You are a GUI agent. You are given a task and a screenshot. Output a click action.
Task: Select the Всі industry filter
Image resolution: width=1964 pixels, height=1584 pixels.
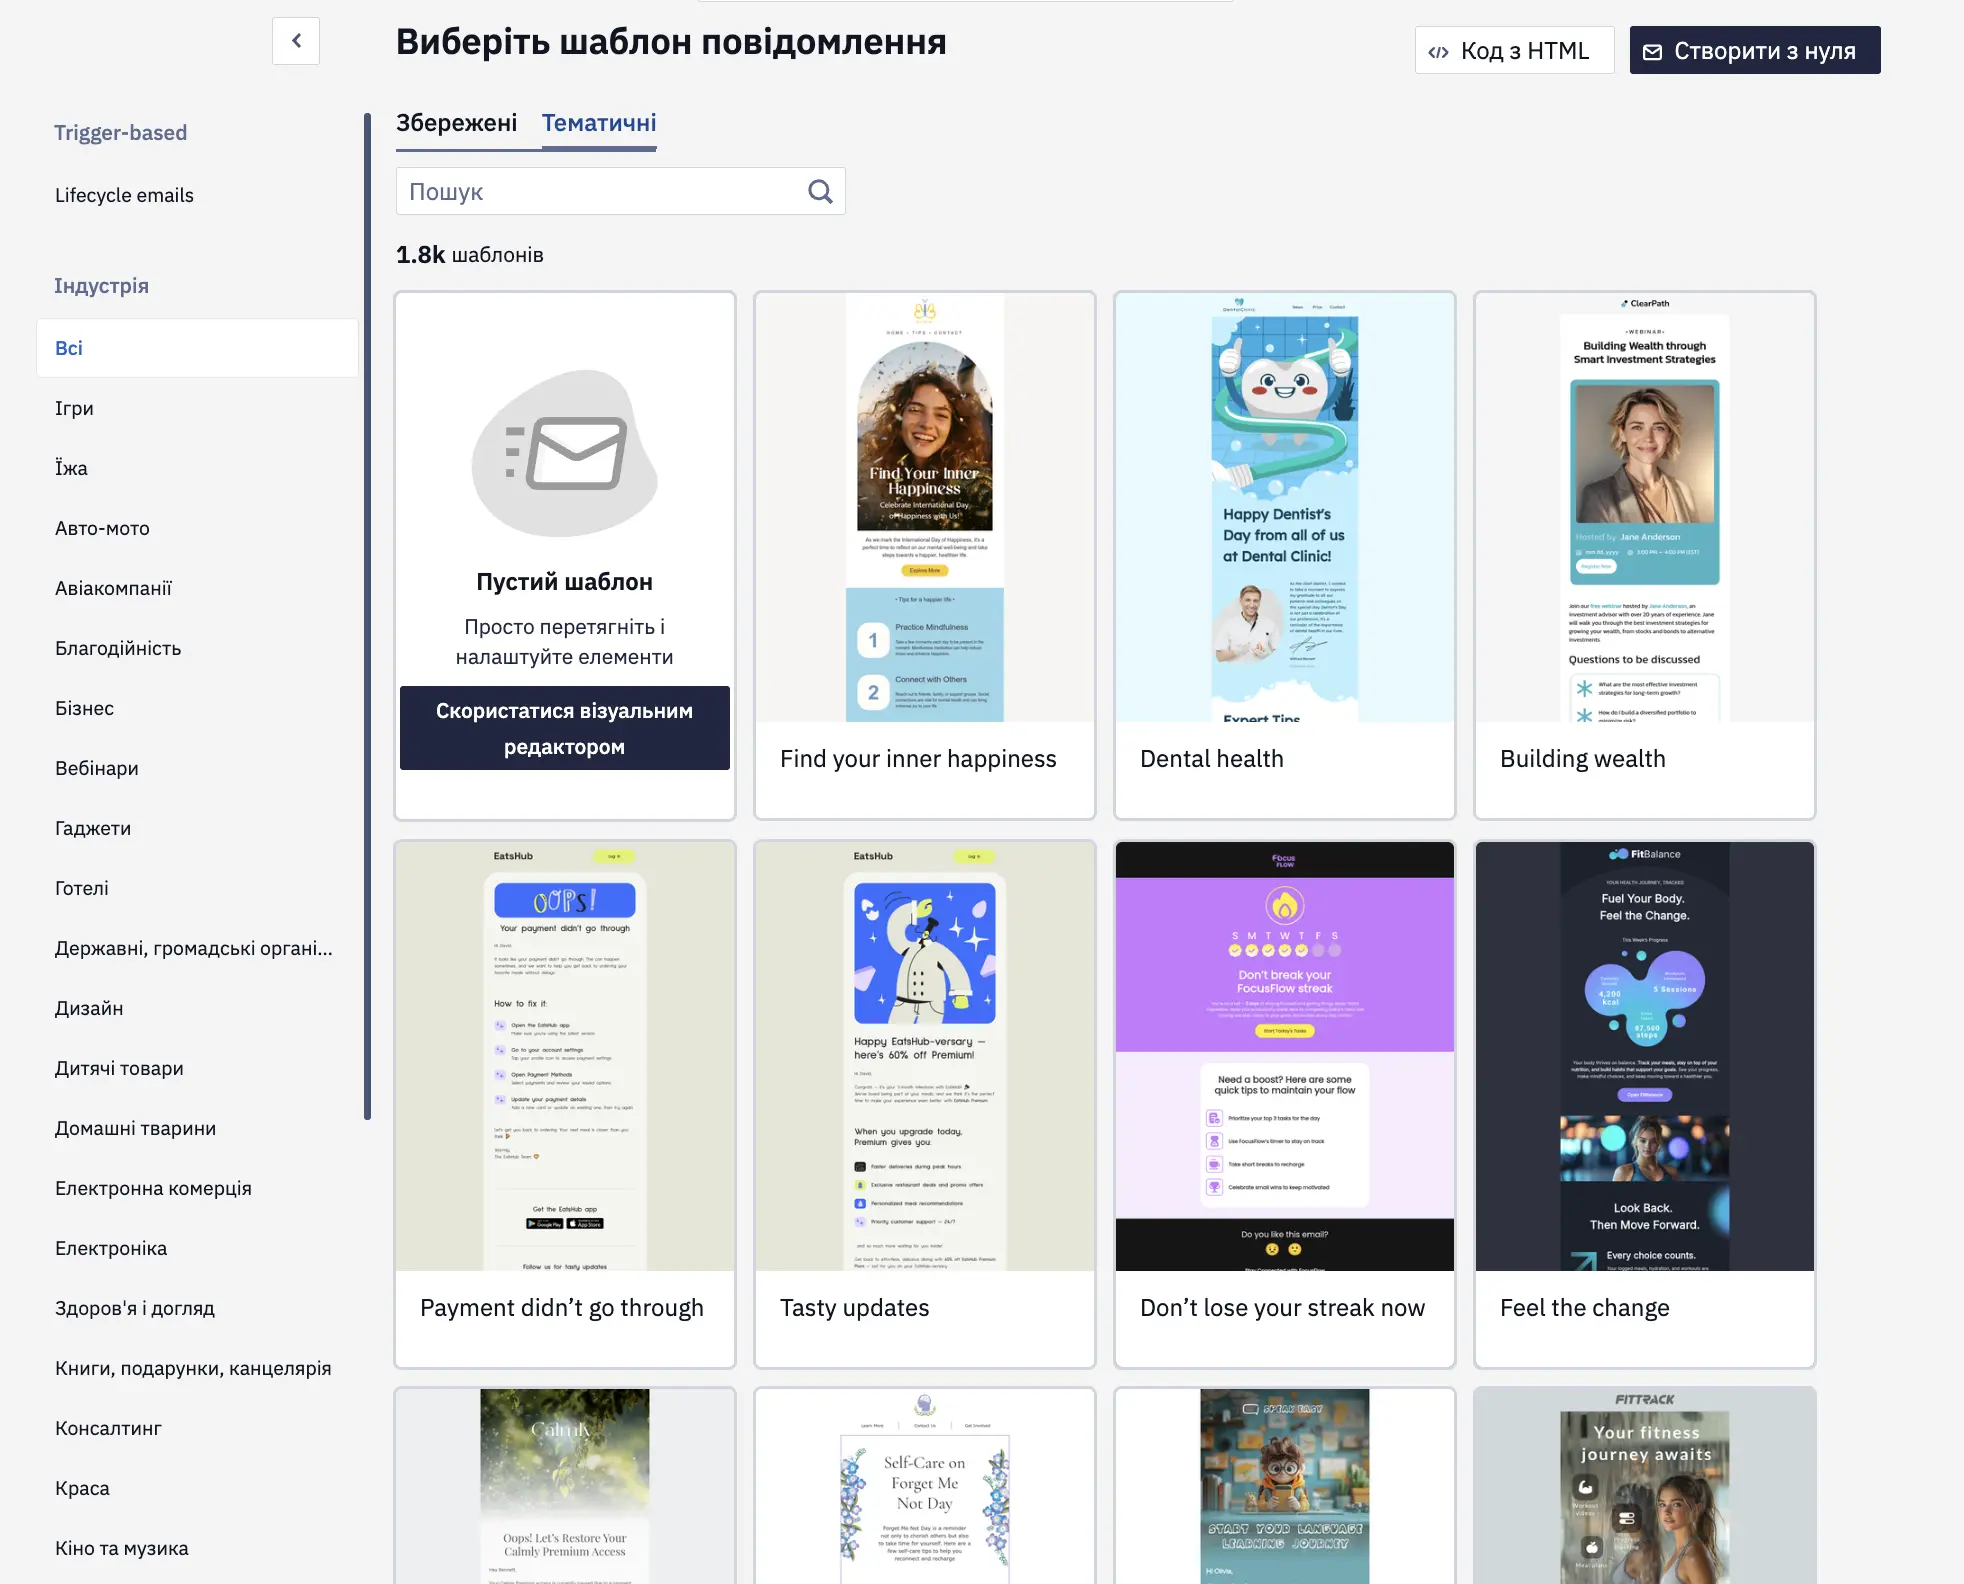tap(197, 348)
